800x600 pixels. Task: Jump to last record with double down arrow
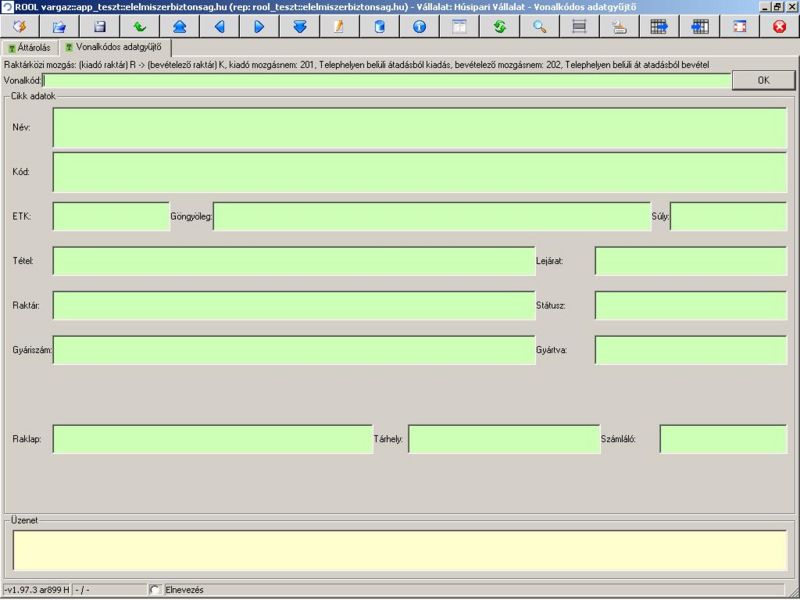click(x=299, y=27)
